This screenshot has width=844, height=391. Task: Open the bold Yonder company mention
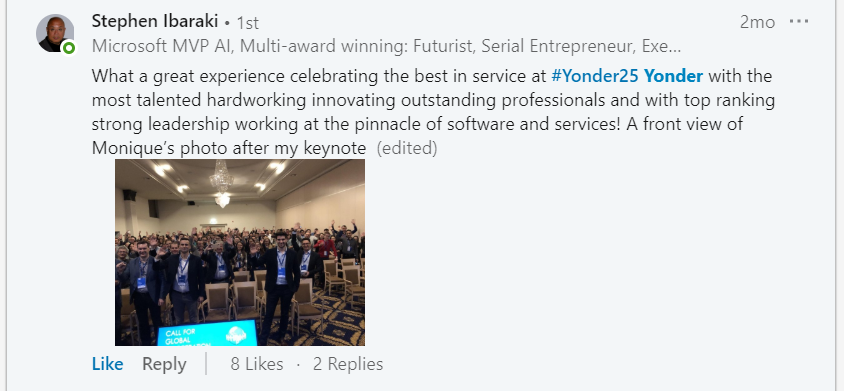(x=673, y=76)
